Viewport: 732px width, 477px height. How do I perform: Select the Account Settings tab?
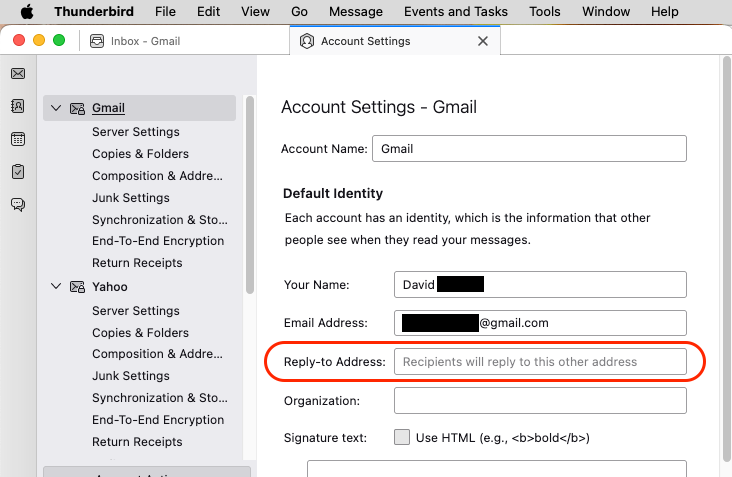click(395, 41)
